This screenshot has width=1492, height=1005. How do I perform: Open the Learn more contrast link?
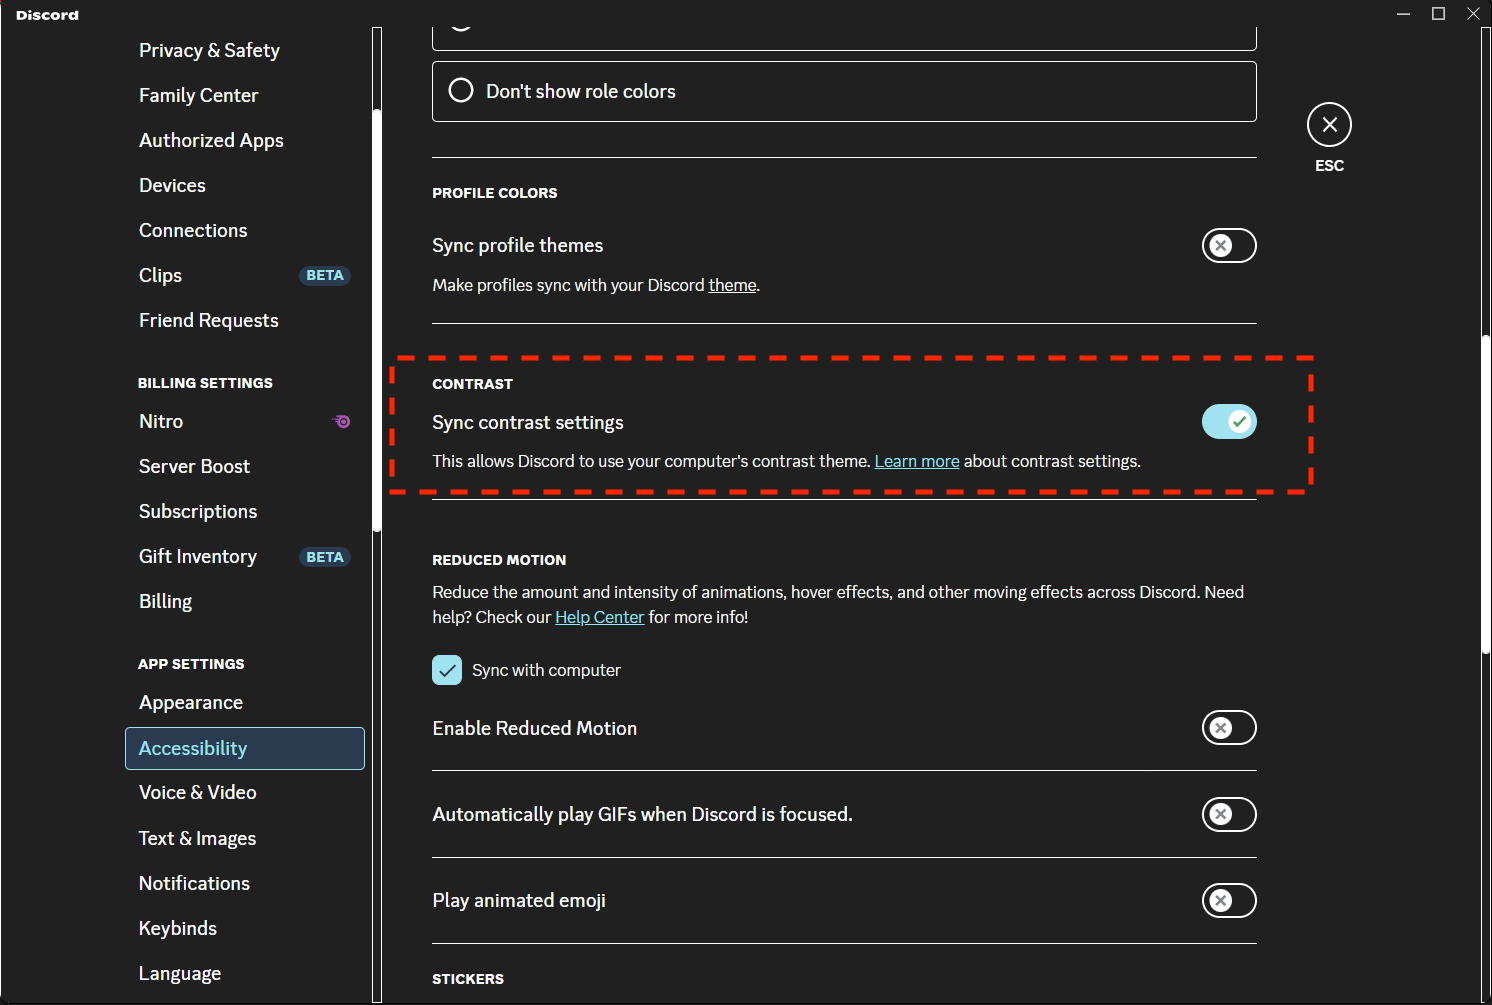pyautogui.click(x=916, y=462)
